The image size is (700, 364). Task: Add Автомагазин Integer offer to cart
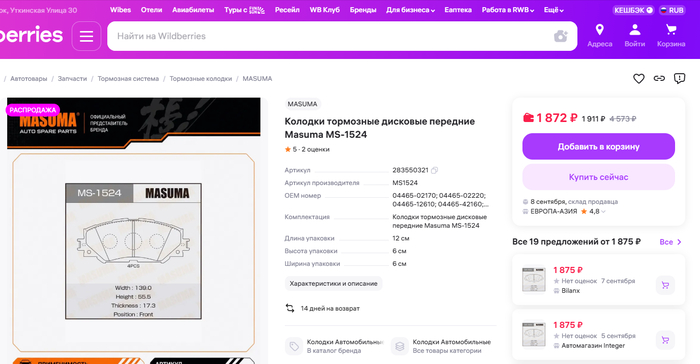click(x=665, y=340)
